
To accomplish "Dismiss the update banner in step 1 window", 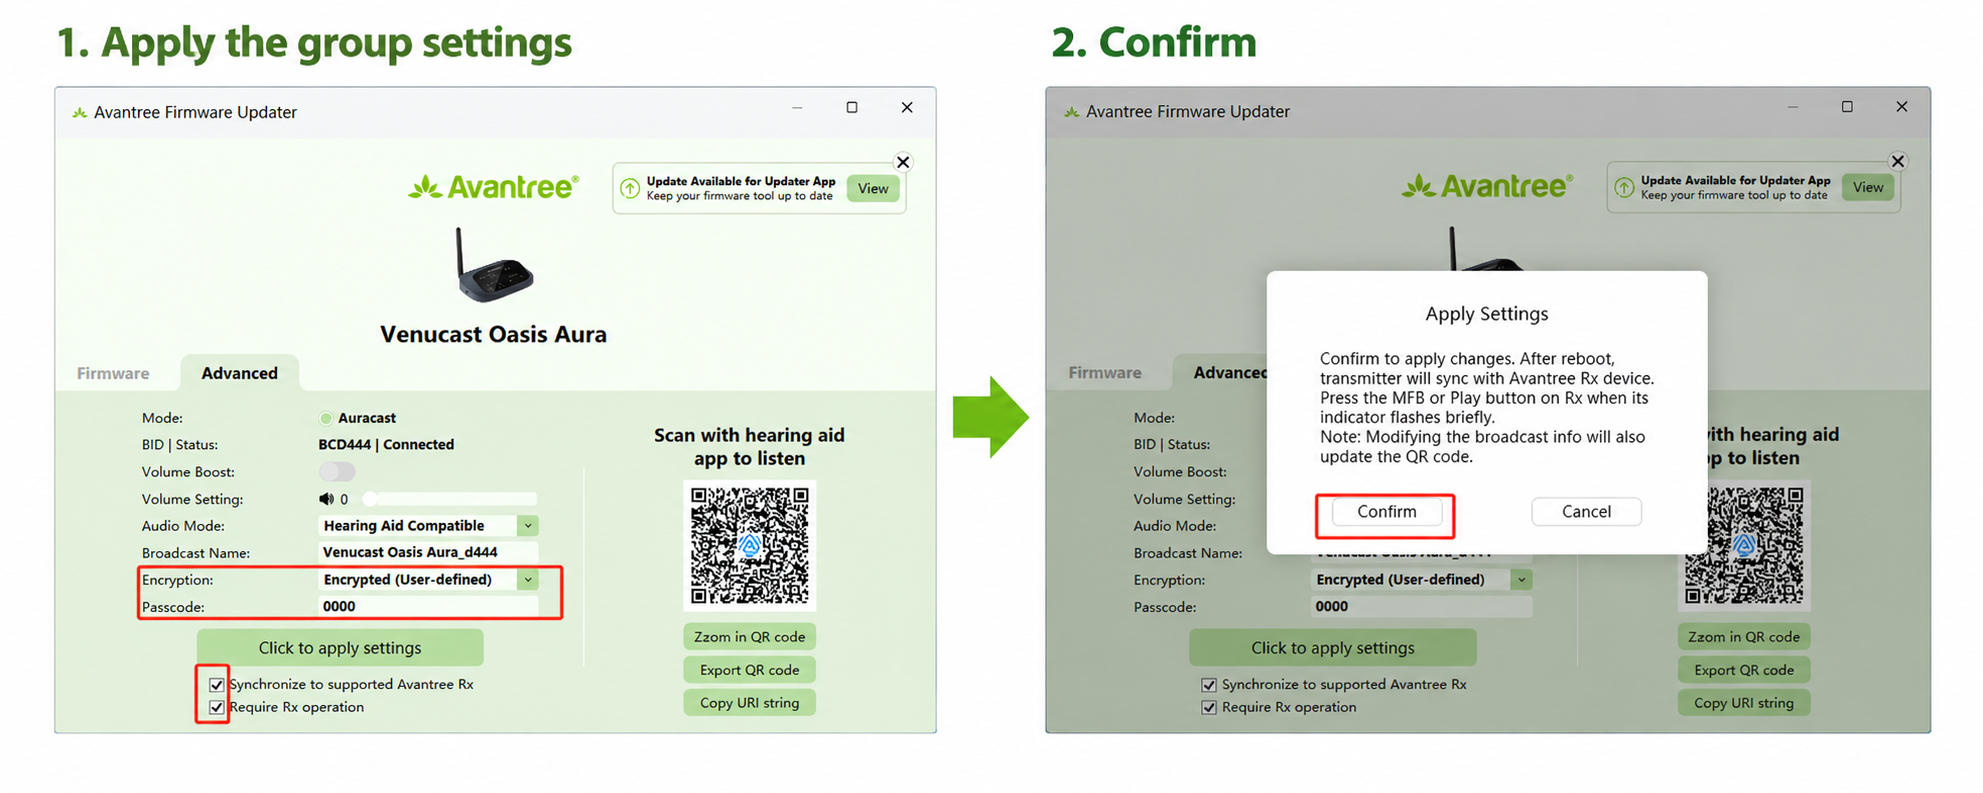I will pos(903,162).
